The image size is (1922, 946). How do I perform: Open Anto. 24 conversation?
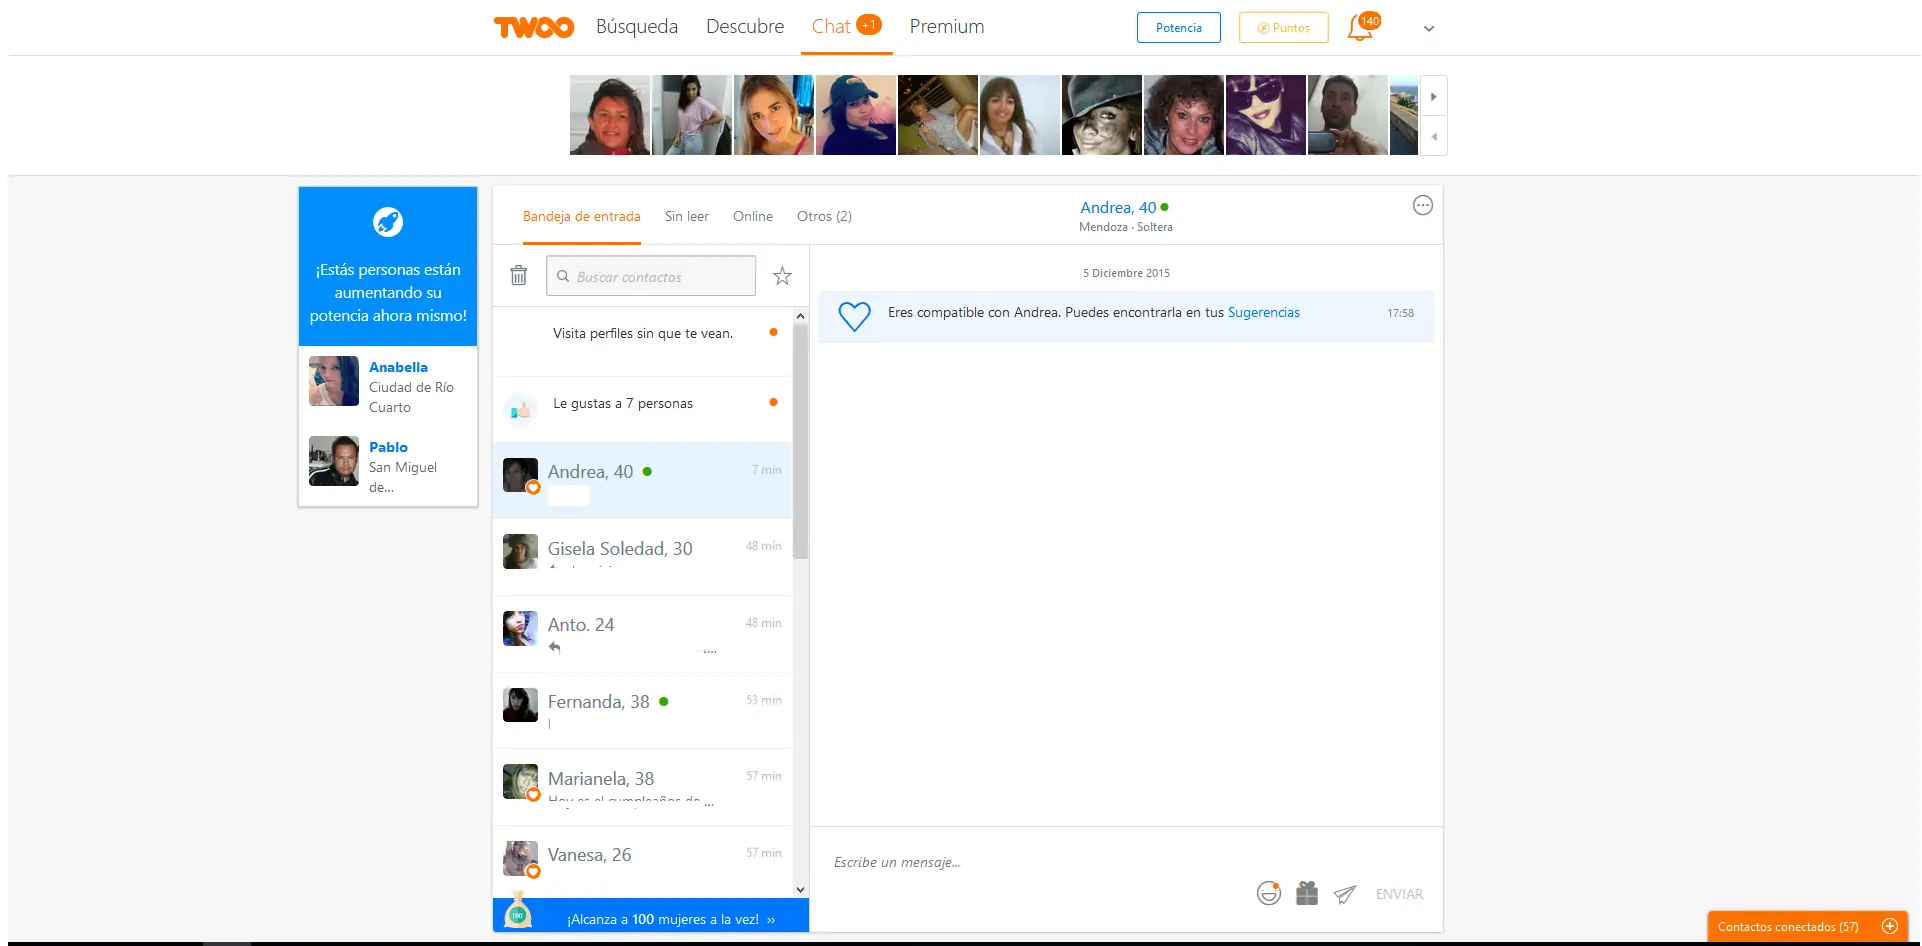coord(642,634)
